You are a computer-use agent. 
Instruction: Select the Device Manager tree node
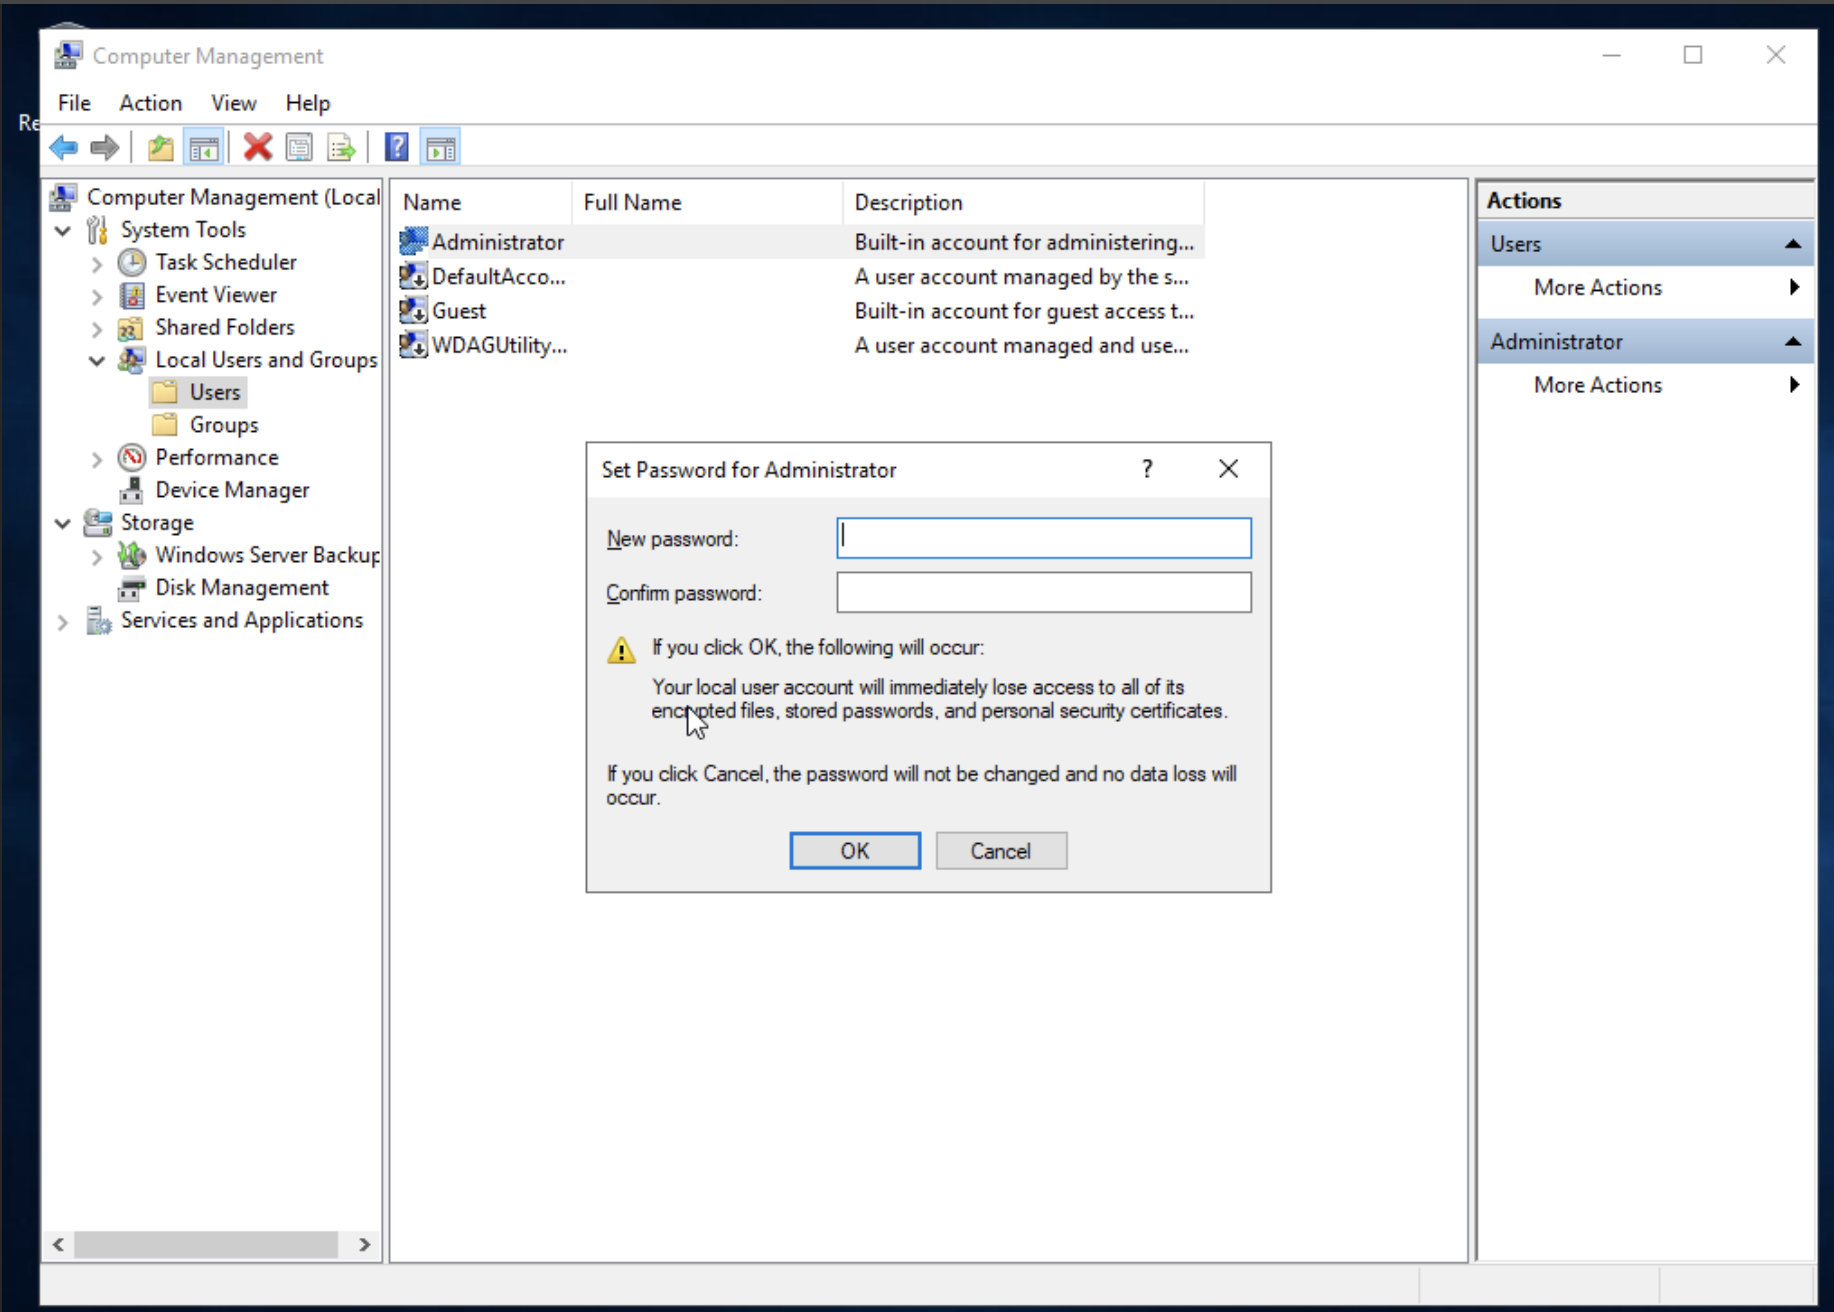pyautogui.click(x=231, y=490)
